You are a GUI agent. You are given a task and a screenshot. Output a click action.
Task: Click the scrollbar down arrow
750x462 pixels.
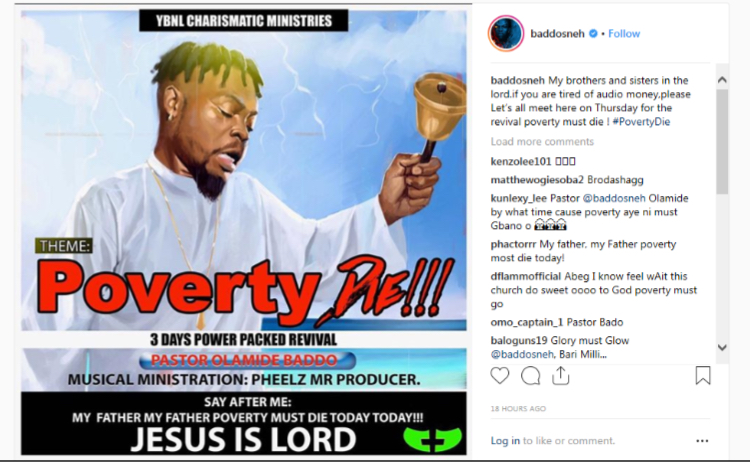pos(722,348)
